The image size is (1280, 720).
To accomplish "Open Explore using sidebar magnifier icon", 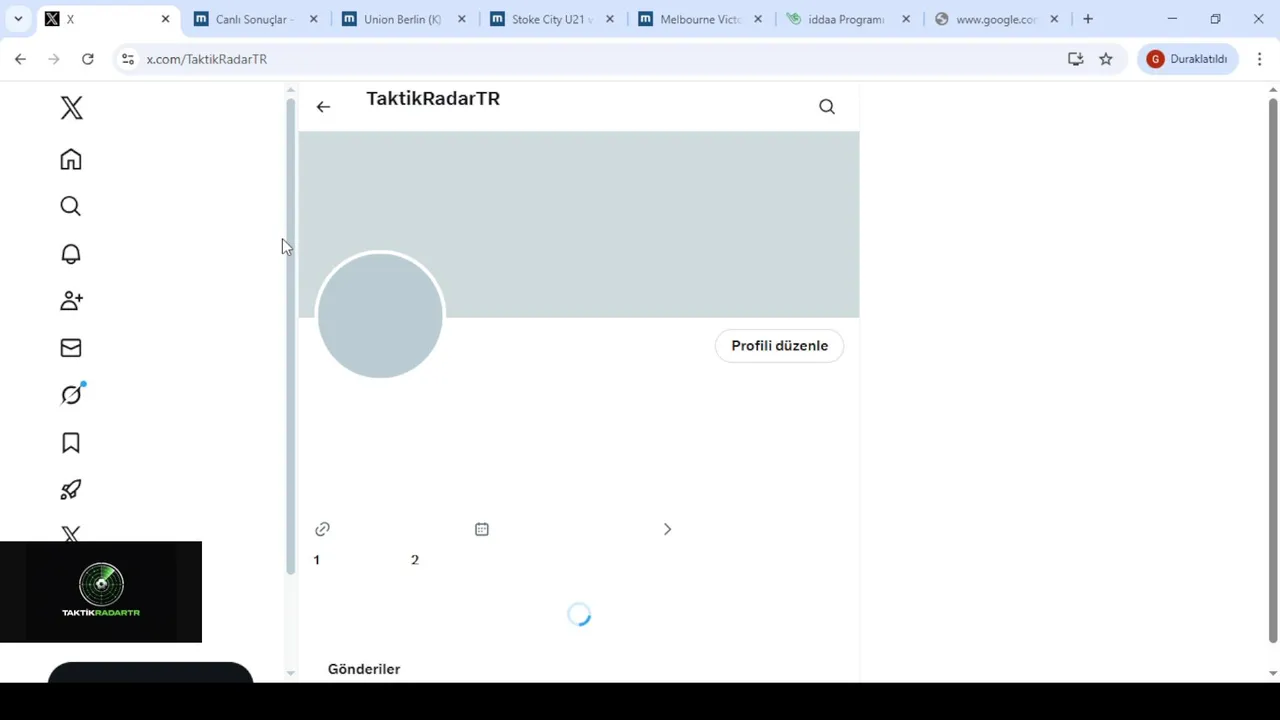I will point(71,206).
